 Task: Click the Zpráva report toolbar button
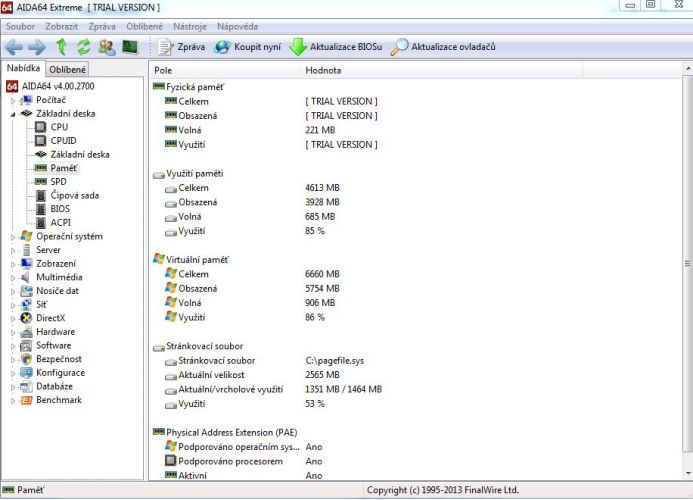point(182,47)
